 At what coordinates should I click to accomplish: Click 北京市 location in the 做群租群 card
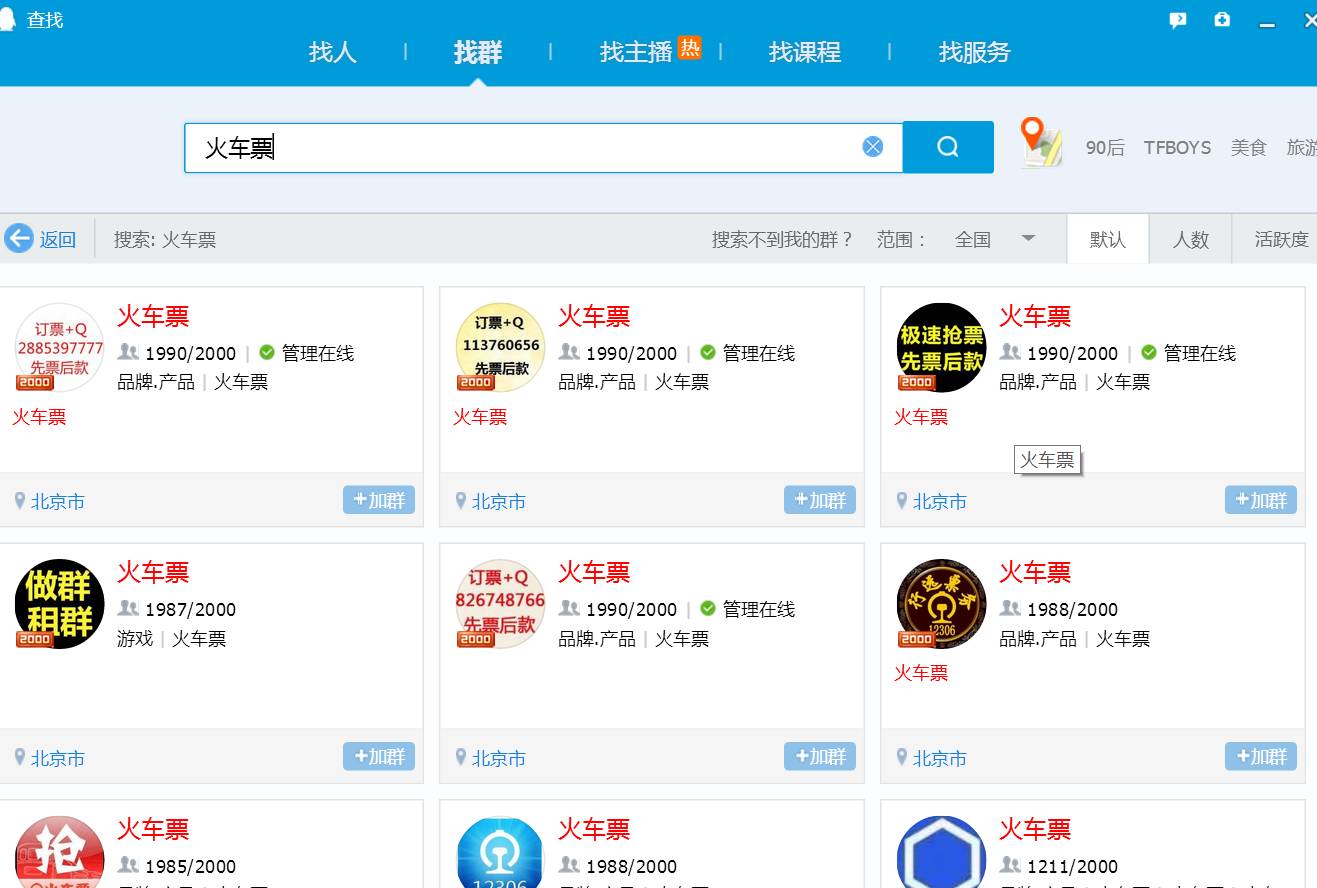point(58,759)
